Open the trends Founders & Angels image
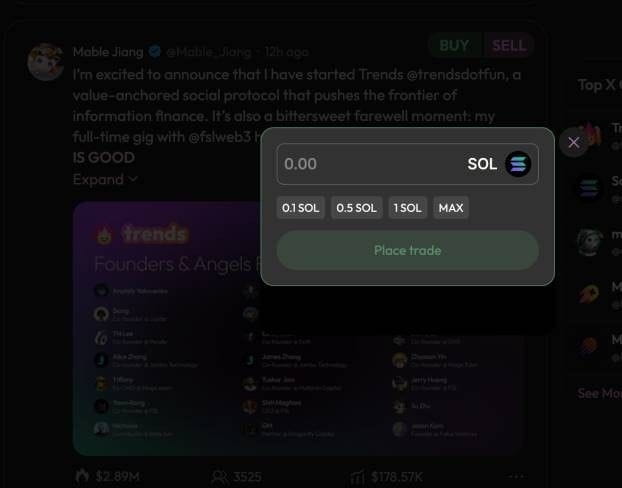Screen dimensions: 622x488 pyautogui.click(x=299, y=329)
